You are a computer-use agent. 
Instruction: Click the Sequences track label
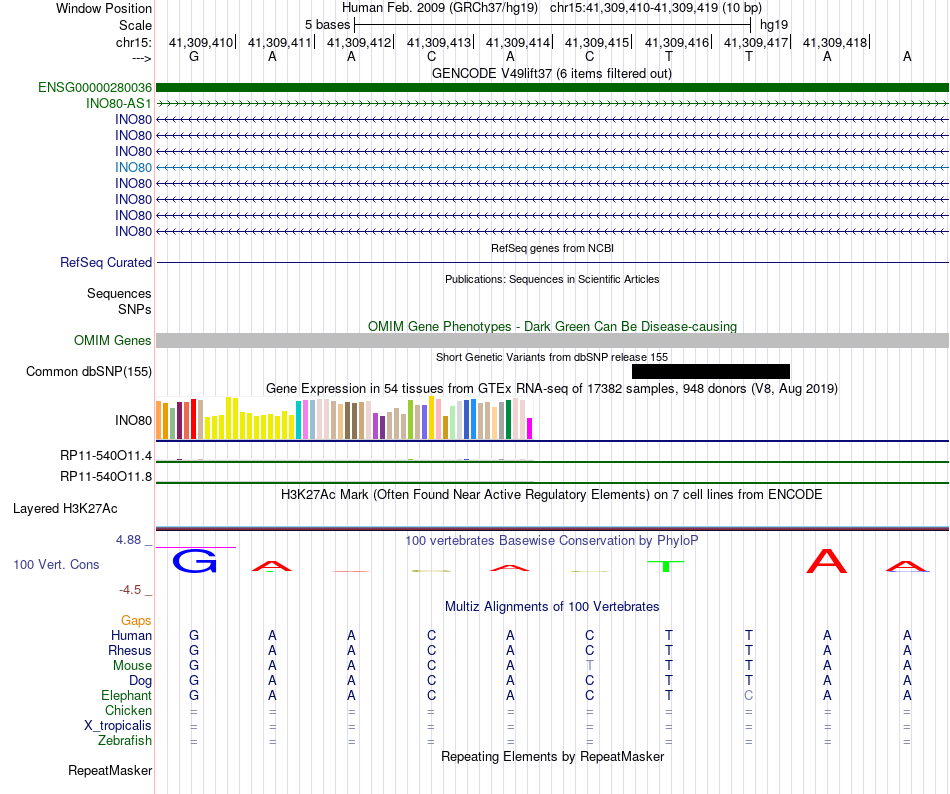tap(119, 293)
